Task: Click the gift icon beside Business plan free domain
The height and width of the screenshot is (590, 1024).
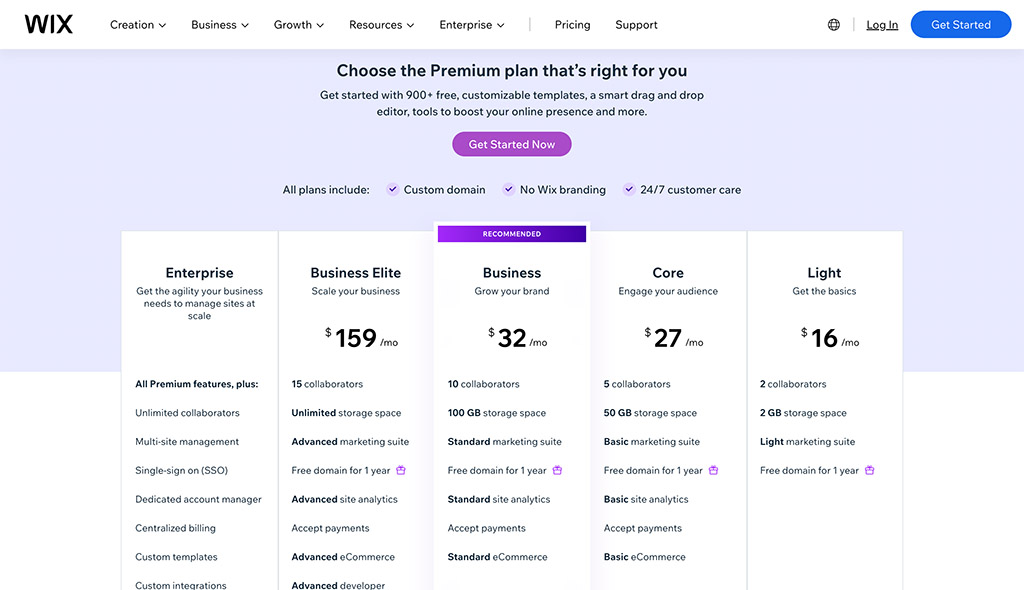Action: 558,470
